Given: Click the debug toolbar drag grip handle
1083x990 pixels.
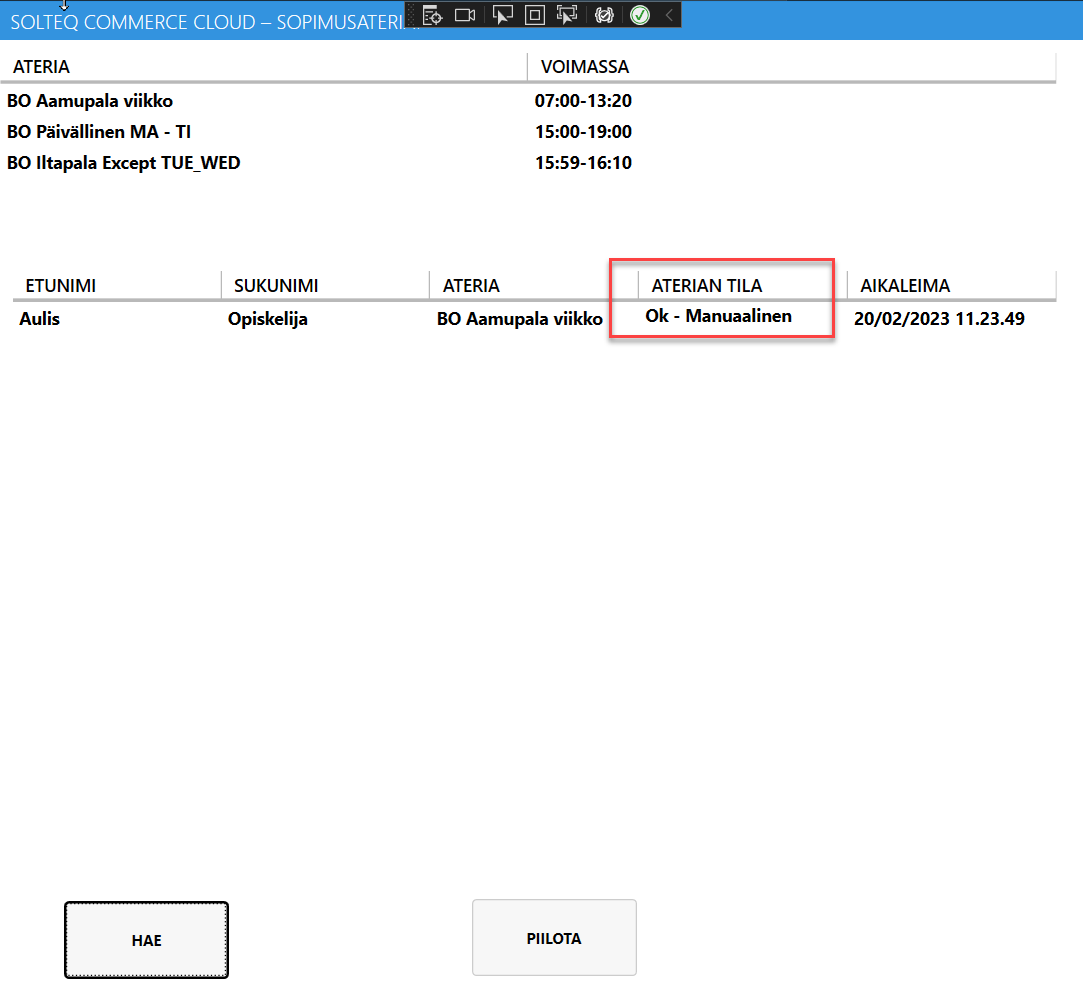Looking at the screenshot, I should 411,15.
